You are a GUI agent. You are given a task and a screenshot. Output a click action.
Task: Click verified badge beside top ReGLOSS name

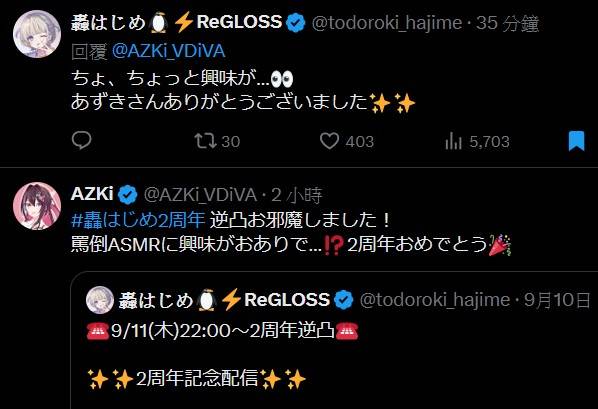[296, 23]
